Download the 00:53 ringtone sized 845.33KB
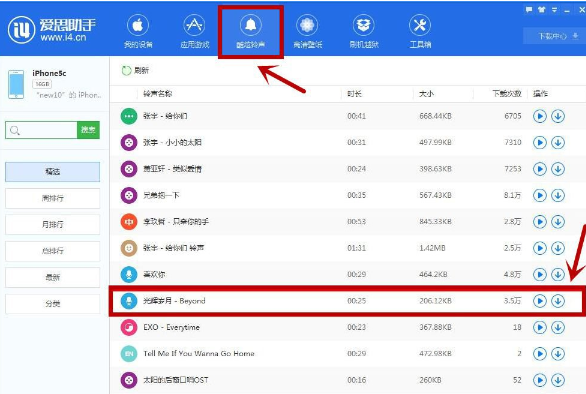Viewport: 586px width, 394px height. click(x=558, y=222)
